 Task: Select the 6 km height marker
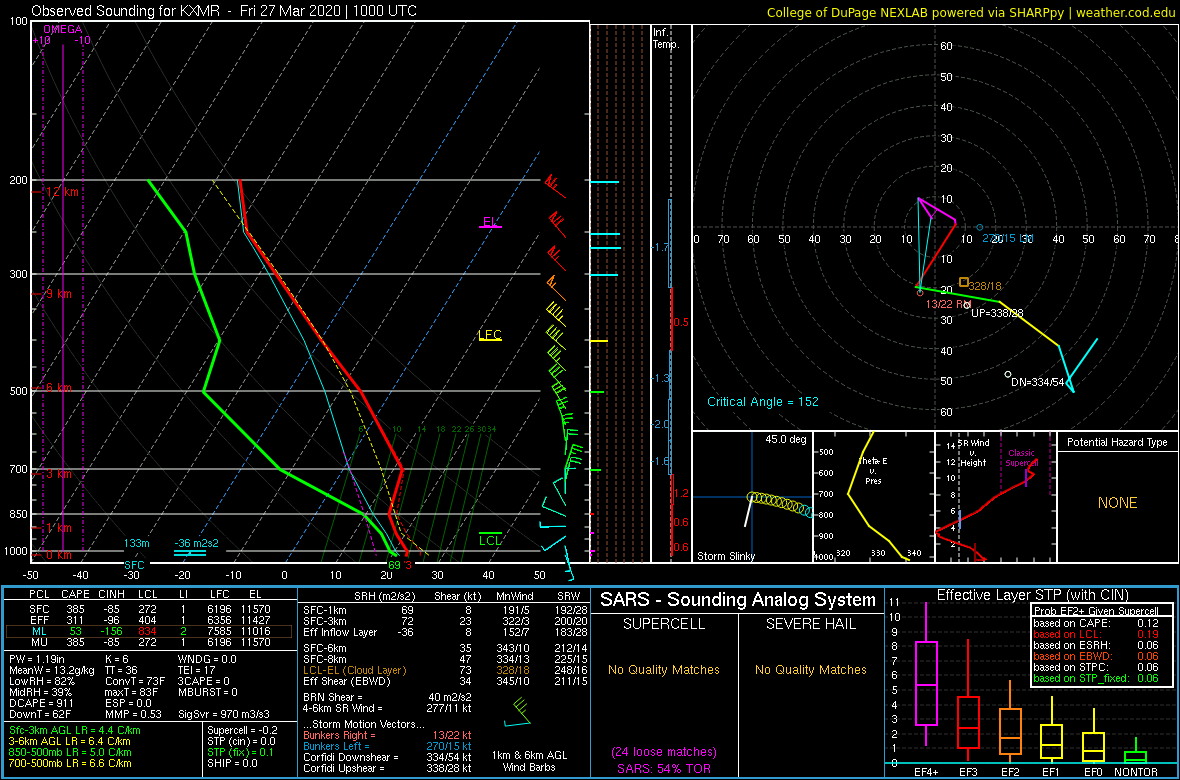(58, 388)
